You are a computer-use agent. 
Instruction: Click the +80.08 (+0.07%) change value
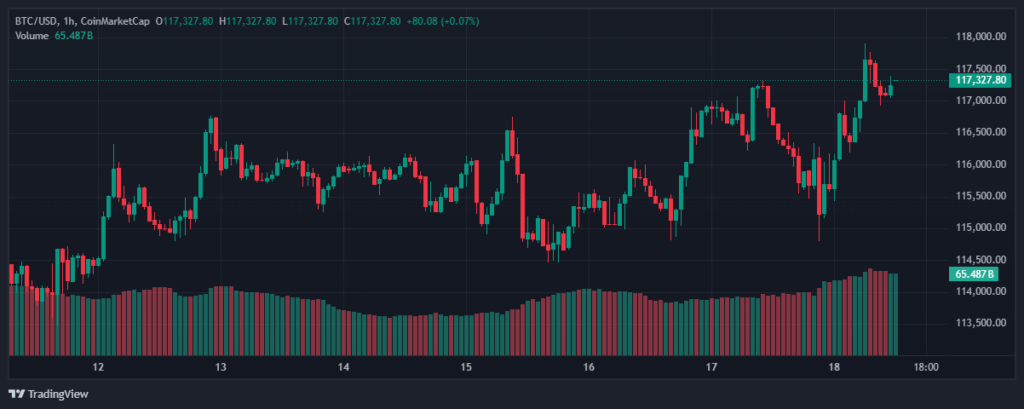point(443,22)
